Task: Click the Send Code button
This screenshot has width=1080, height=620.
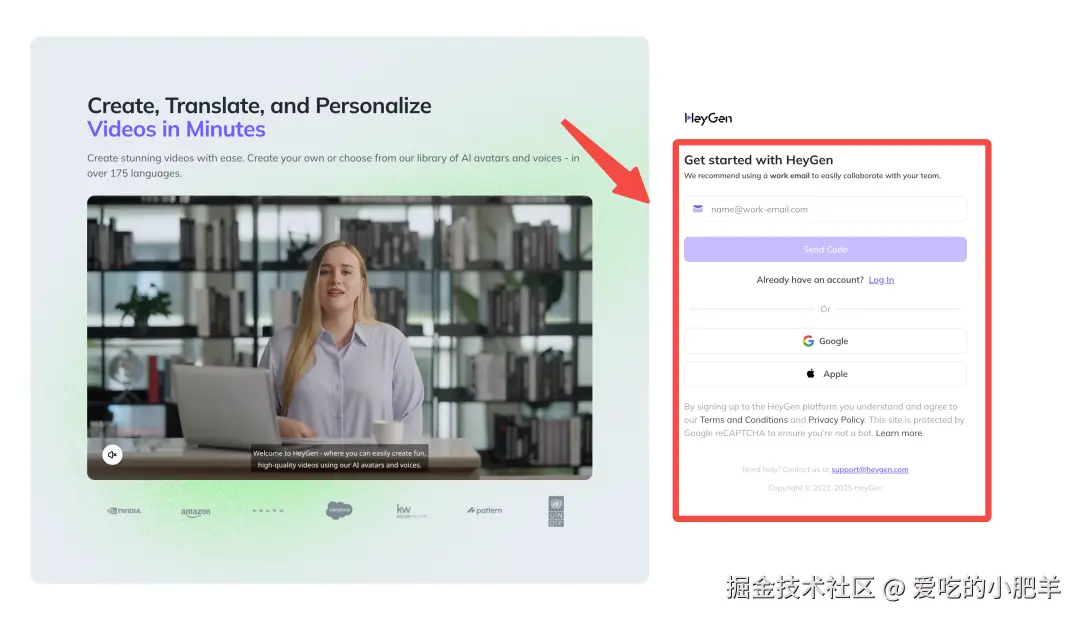Action: [x=825, y=249]
